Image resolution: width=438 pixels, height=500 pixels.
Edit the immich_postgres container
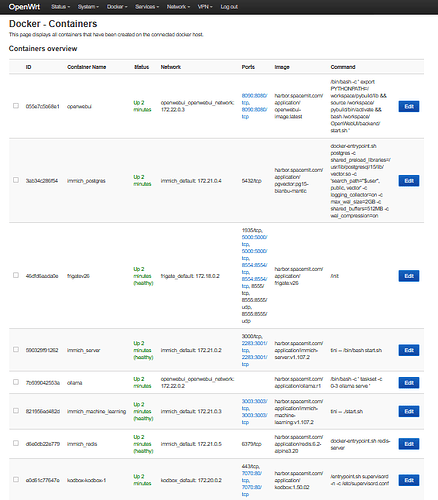[409, 181]
